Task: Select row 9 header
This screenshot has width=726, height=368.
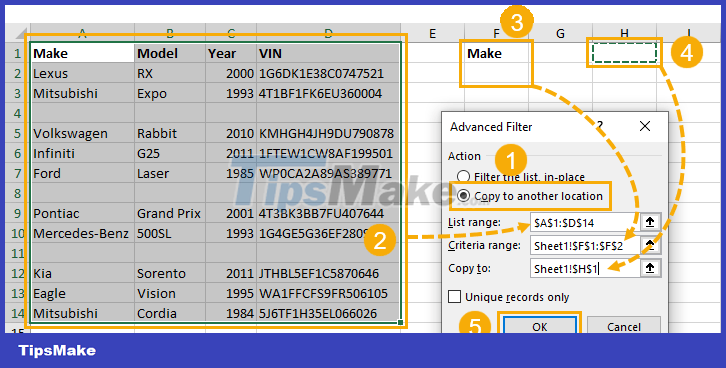Action: pos(18,213)
